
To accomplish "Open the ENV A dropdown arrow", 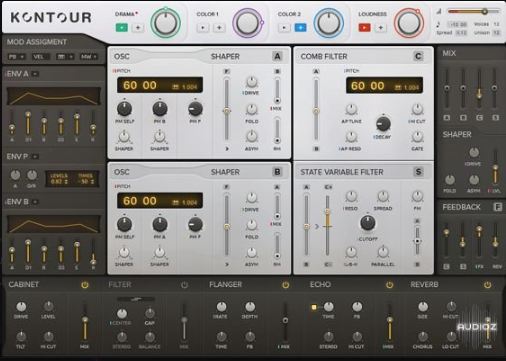I will (35, 74).
